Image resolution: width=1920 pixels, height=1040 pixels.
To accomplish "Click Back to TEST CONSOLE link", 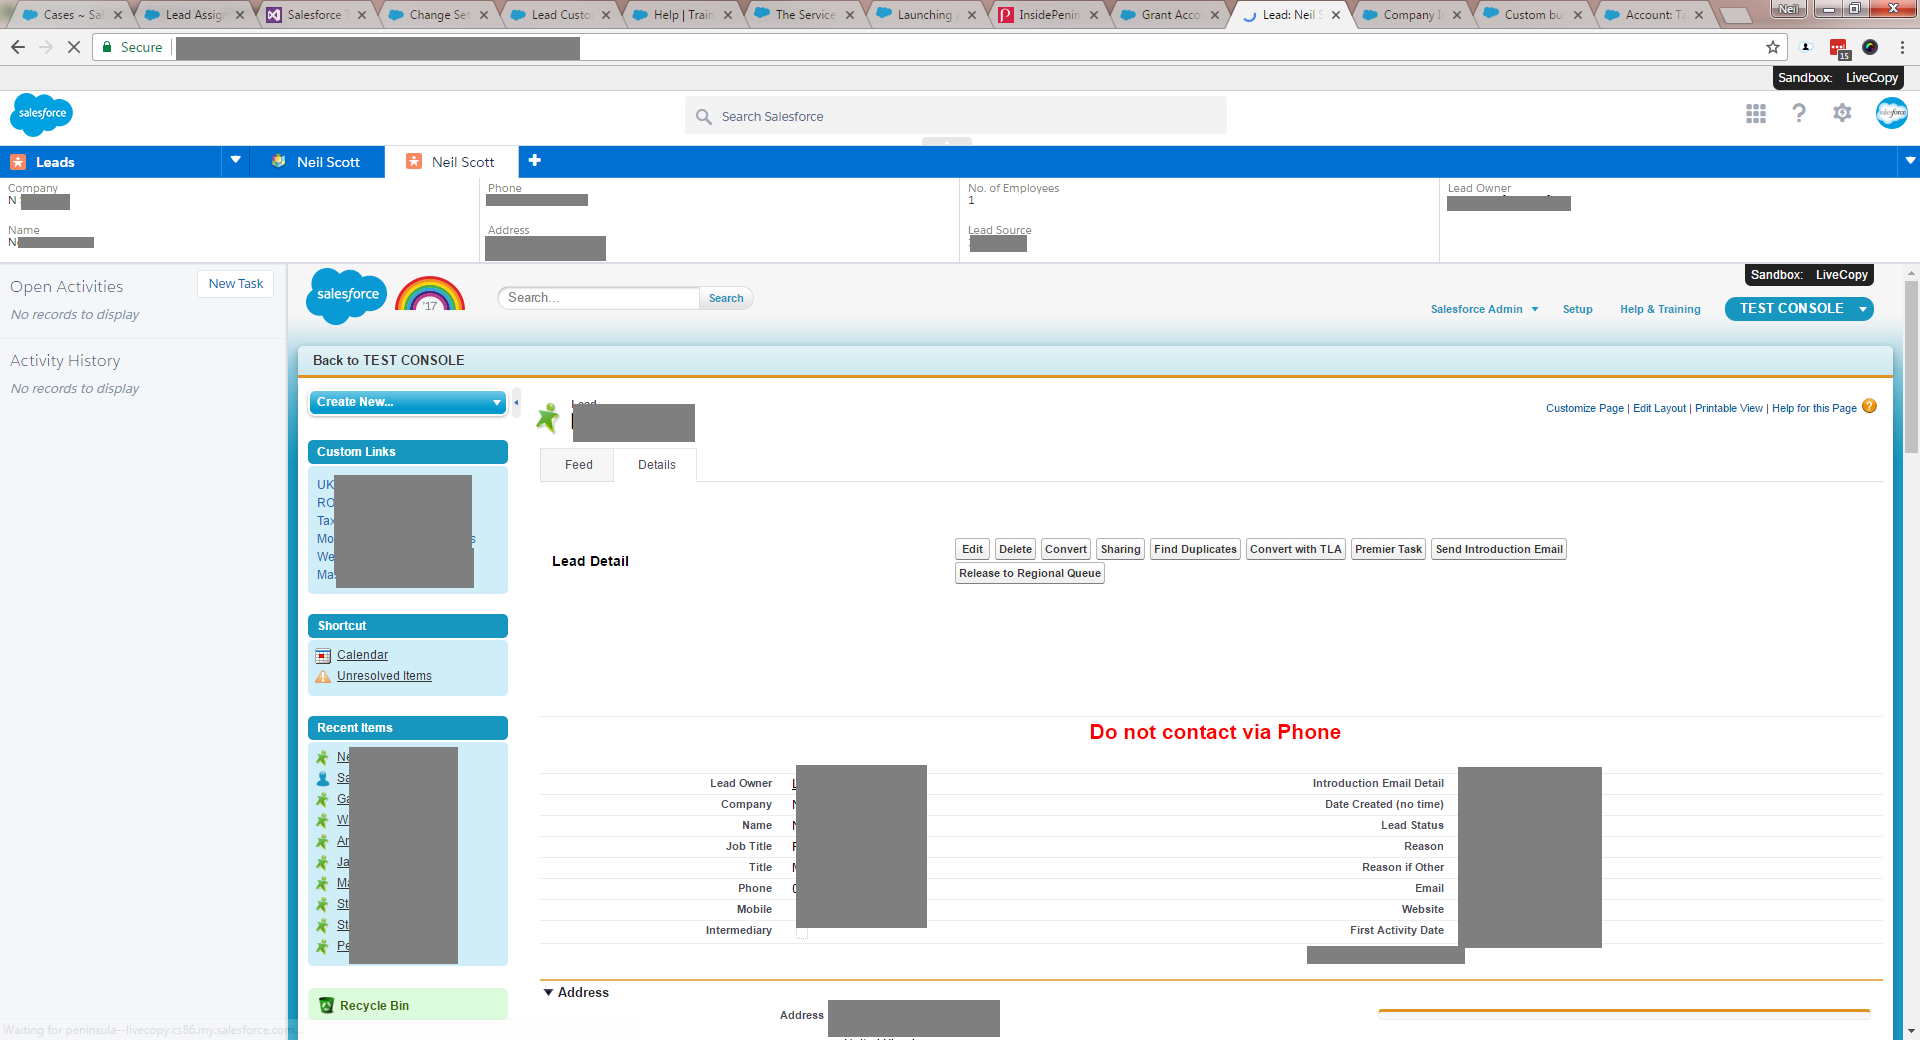I will (388, 360).
